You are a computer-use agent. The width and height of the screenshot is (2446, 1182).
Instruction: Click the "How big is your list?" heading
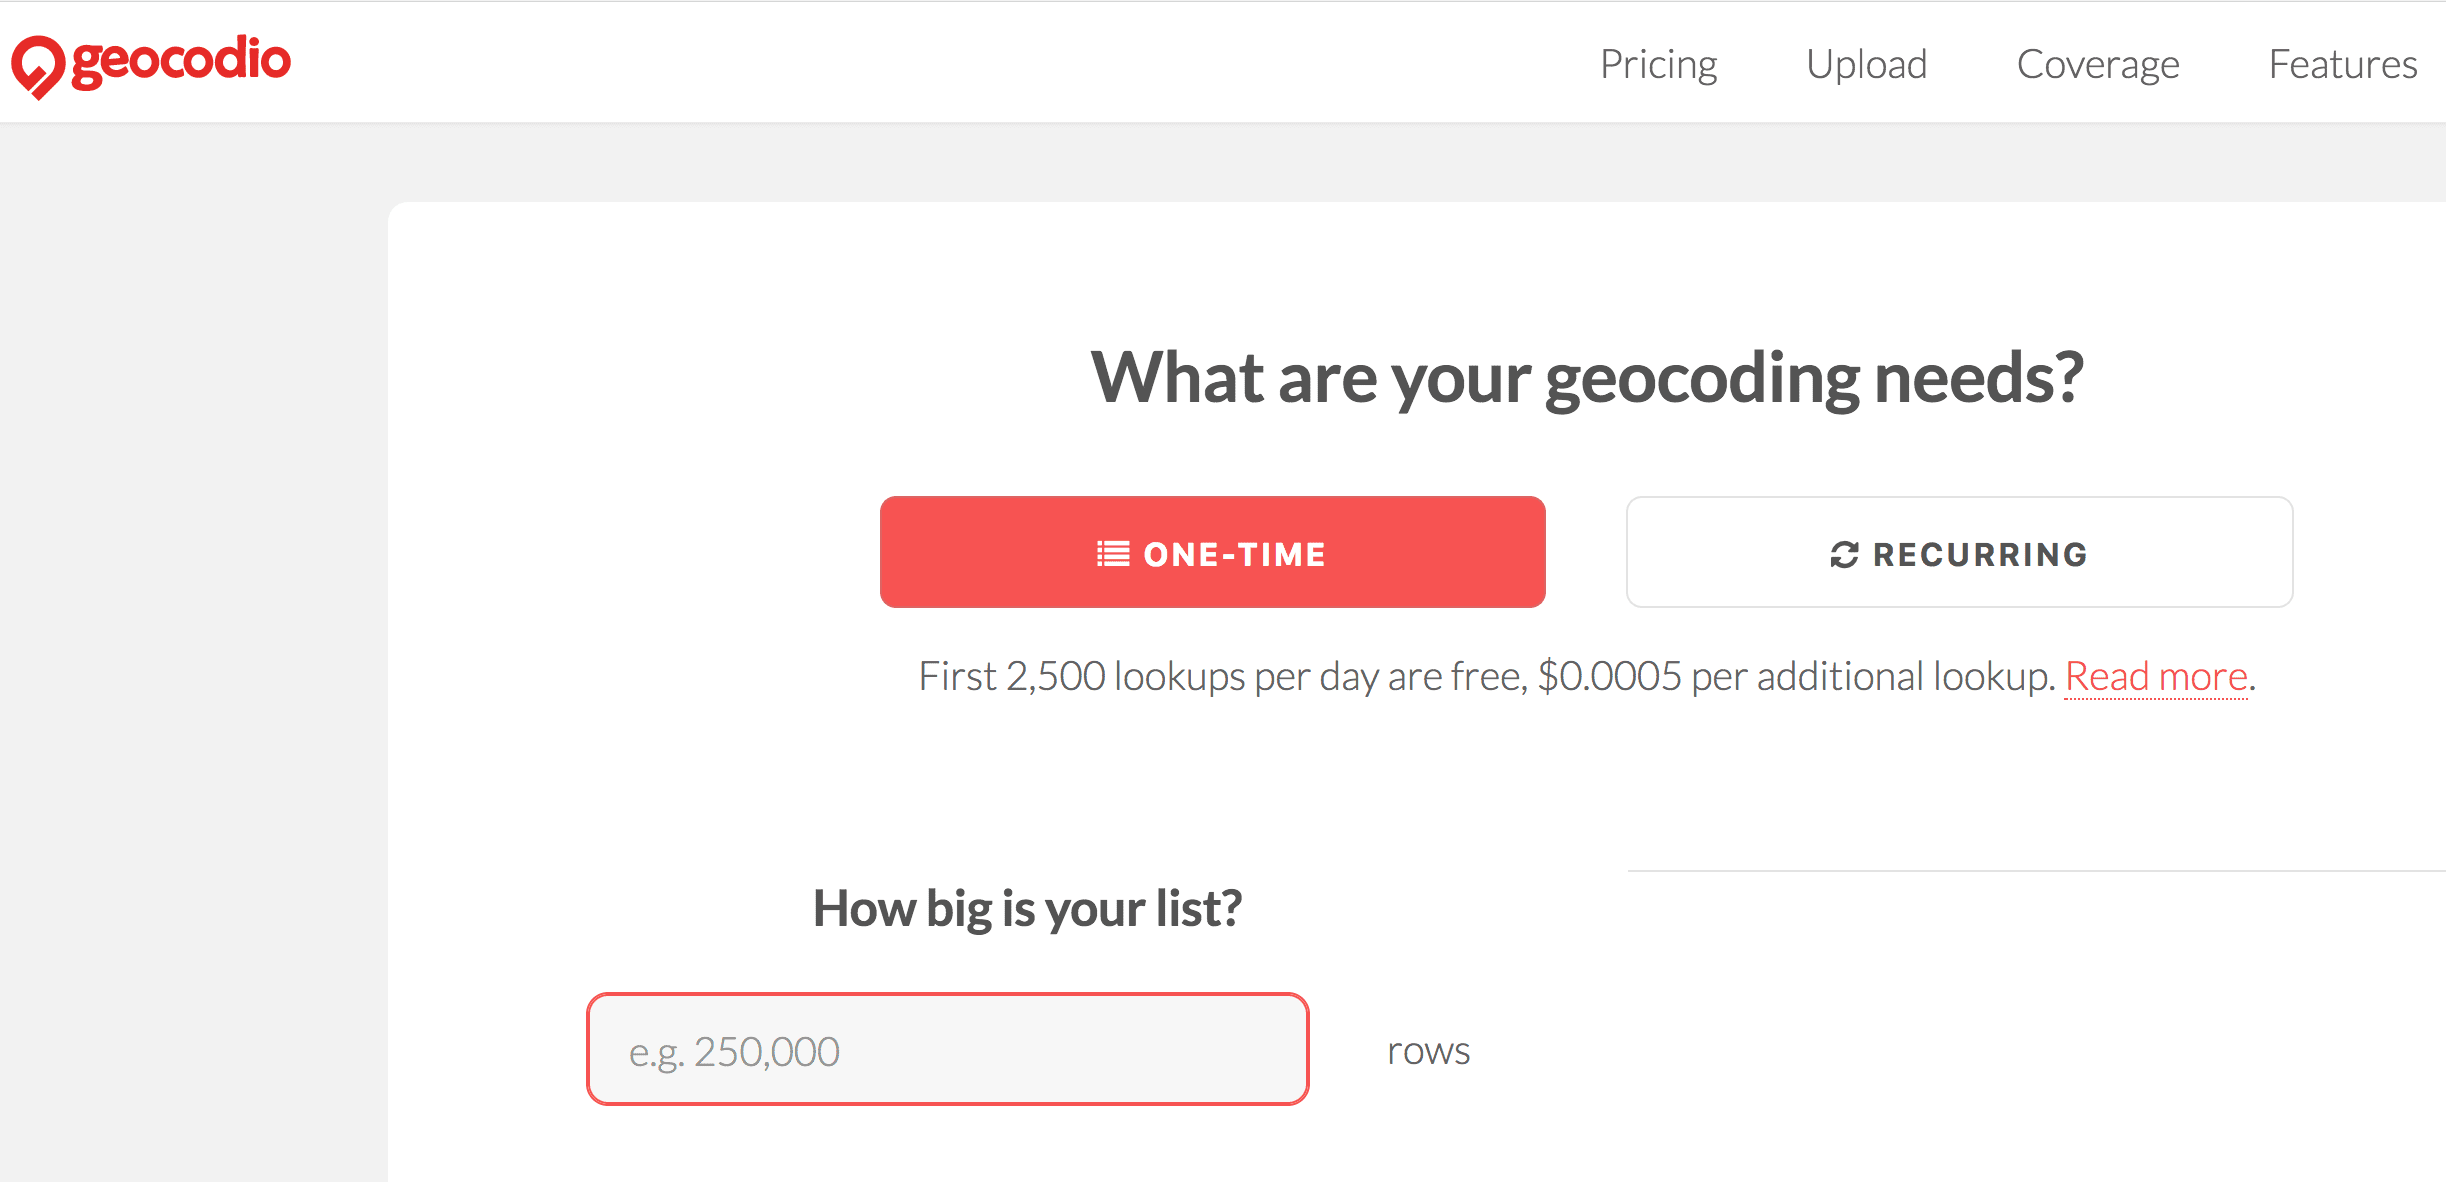[1027, 909]
